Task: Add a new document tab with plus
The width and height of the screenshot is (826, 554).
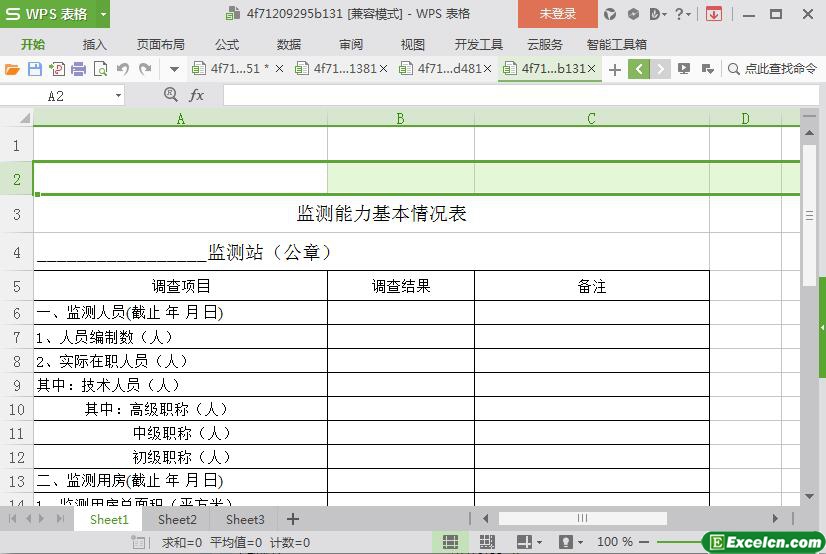Action: pos(615,70)
